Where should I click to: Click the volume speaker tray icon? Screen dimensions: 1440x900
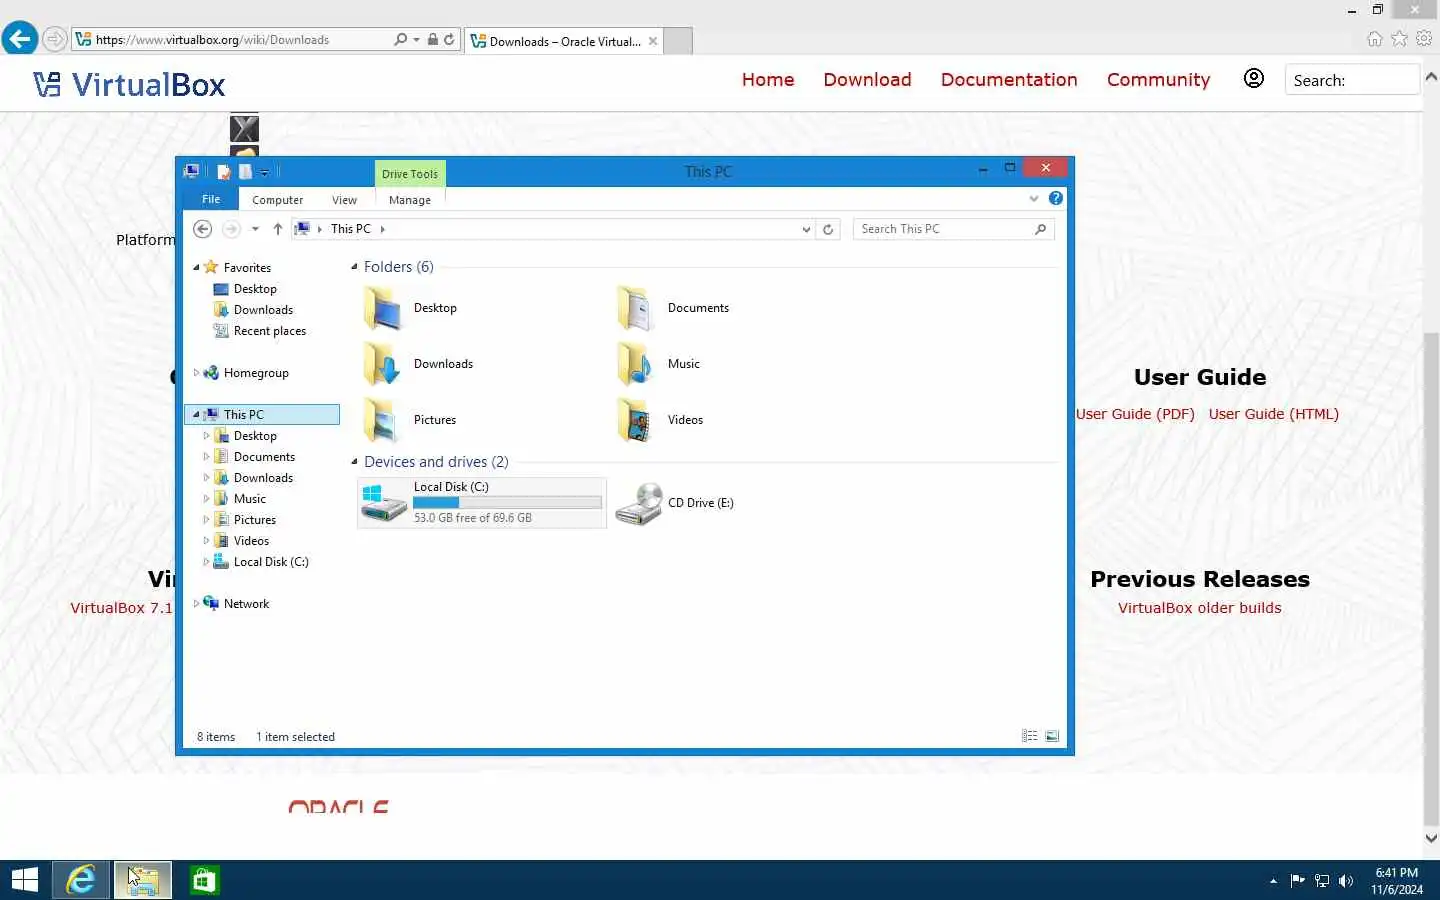click(1346, 881)
